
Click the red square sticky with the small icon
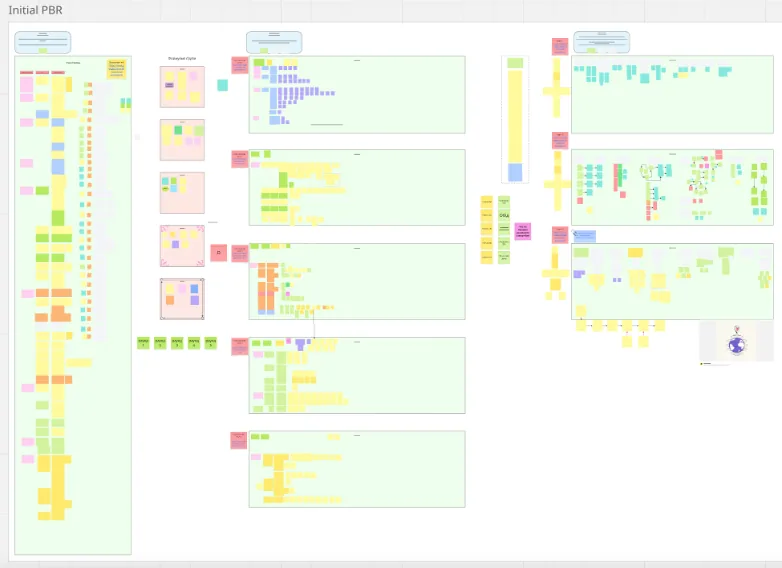pyautogui.click(x=218, y=253)
